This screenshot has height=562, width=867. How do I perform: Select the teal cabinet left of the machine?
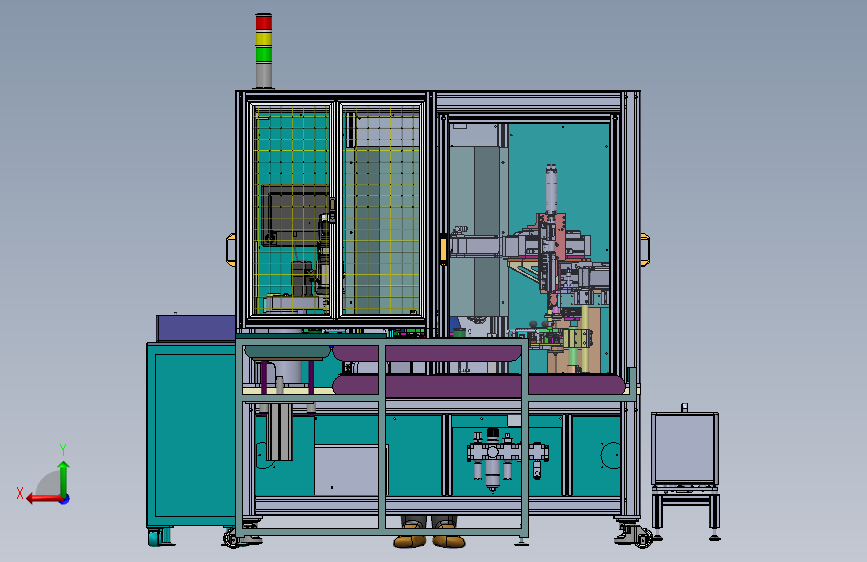pyautogui.click(x=191, y=435)
